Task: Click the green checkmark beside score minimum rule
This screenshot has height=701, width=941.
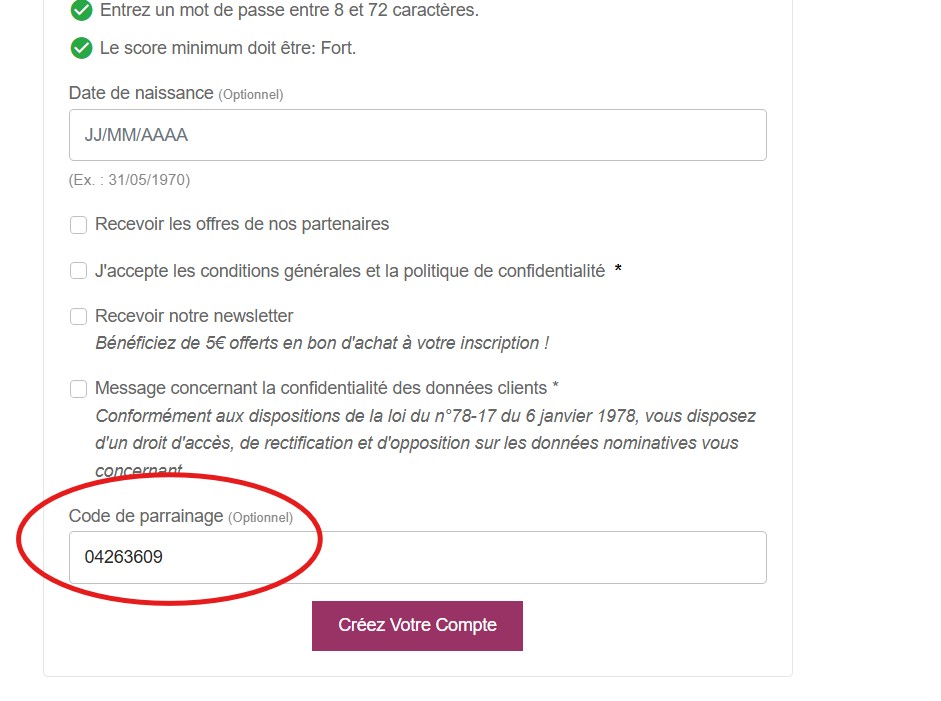Action: (x=80, y=47)
